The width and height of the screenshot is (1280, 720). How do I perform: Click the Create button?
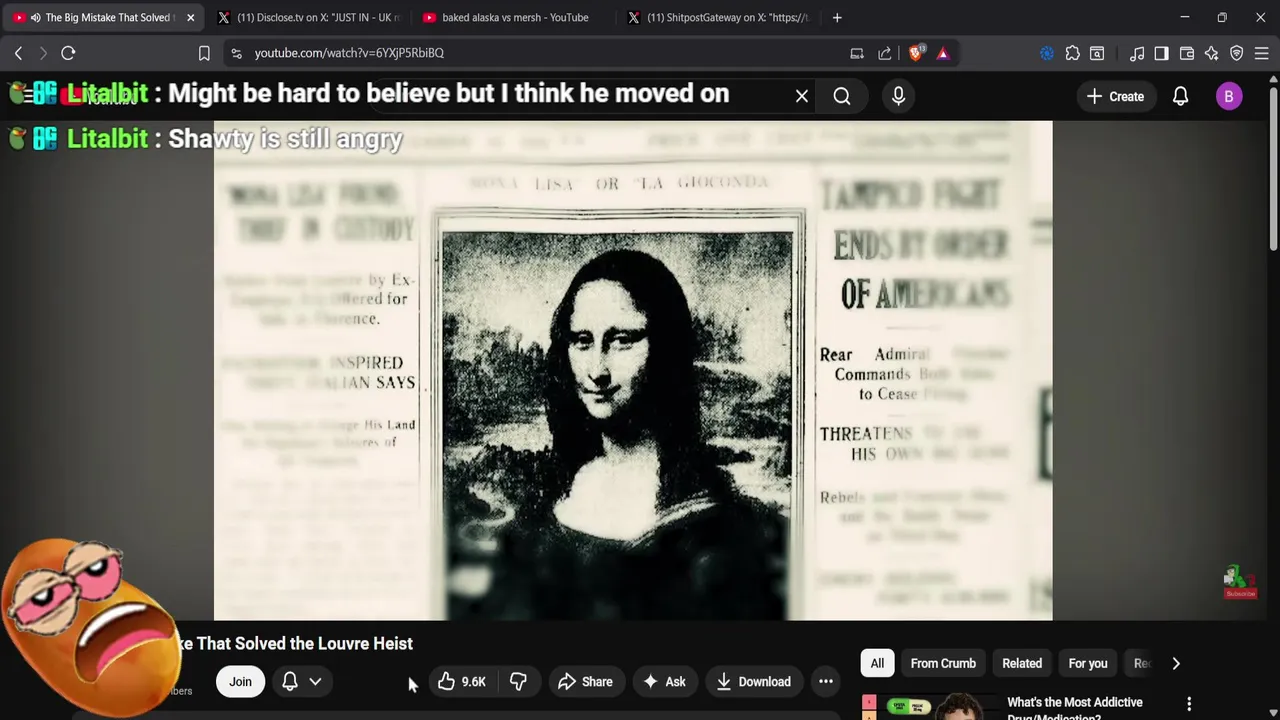coord(1115,96)
